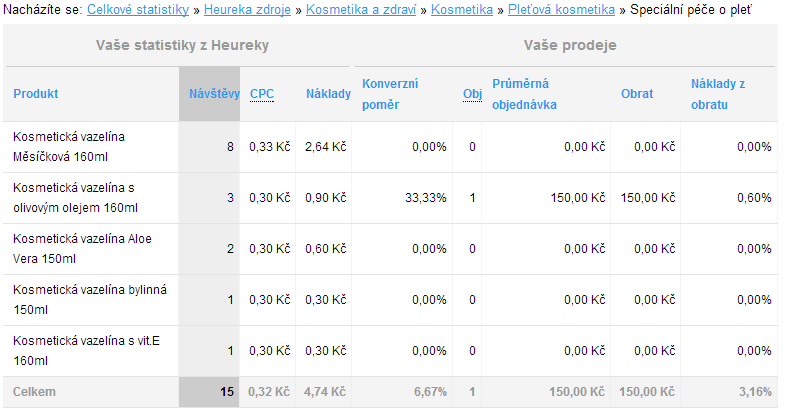Image resolution: width=794 pixels, height=416 pixels.
Task: Sort by Konverzní poměr column
Action: (390, 94)
